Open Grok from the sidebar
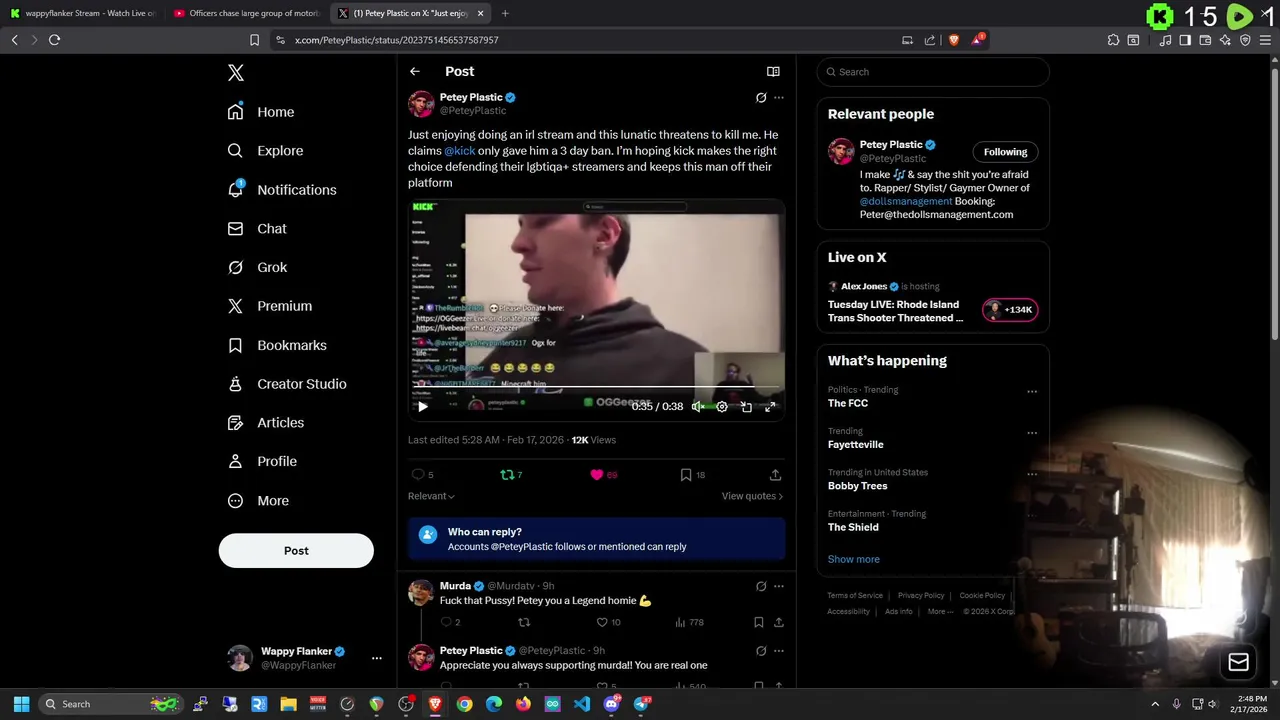The image size is (1280, 720). tap(257, 268)
